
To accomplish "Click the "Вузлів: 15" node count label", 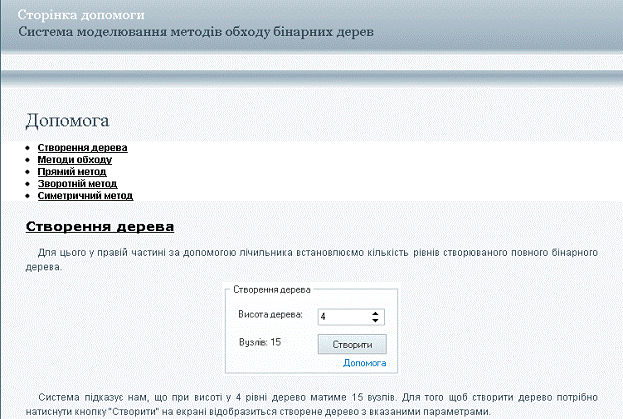I will coord(260,343).
